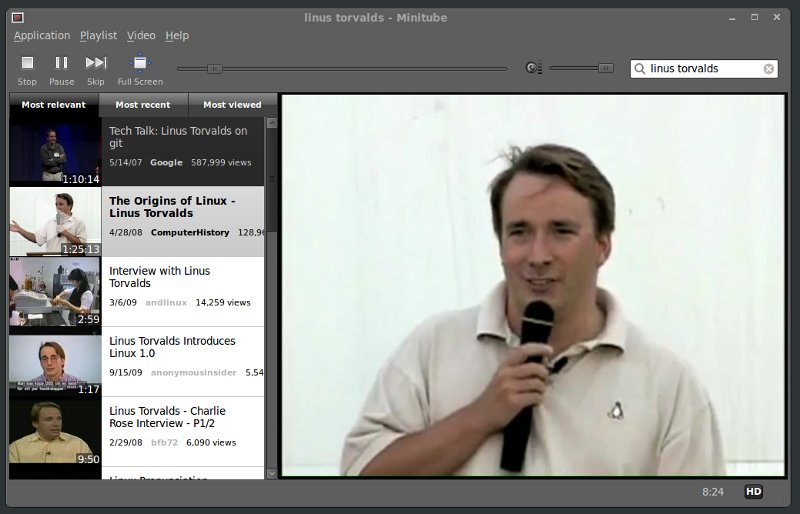The image size is (800, 514).
Task: Toggle the HD quality button
Action: (x=753, y=491)
